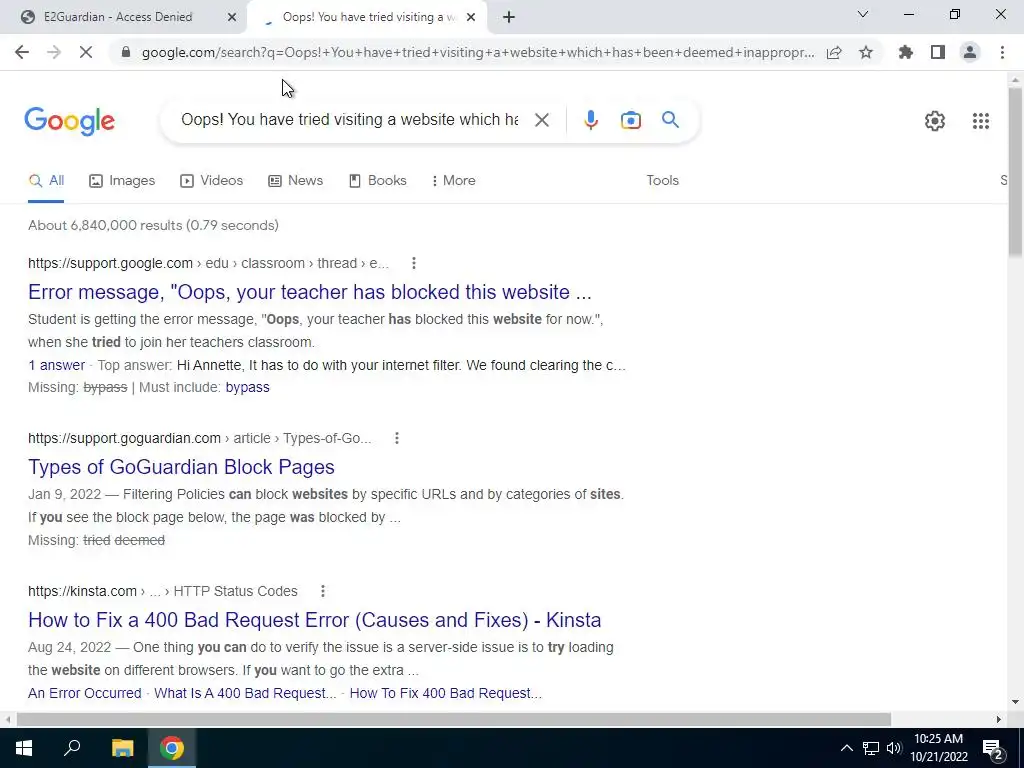
Task: Open the Windows Start menu
Action: pos(24,748)
